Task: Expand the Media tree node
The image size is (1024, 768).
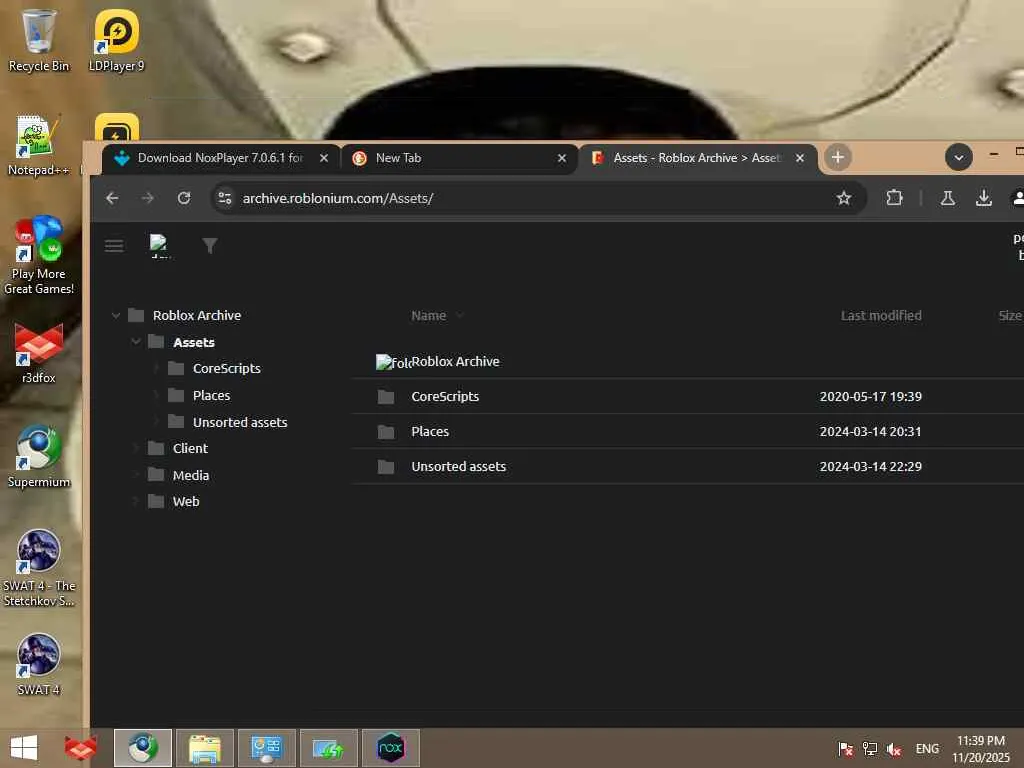Action: pyautogui.click(x=135, y=475)
